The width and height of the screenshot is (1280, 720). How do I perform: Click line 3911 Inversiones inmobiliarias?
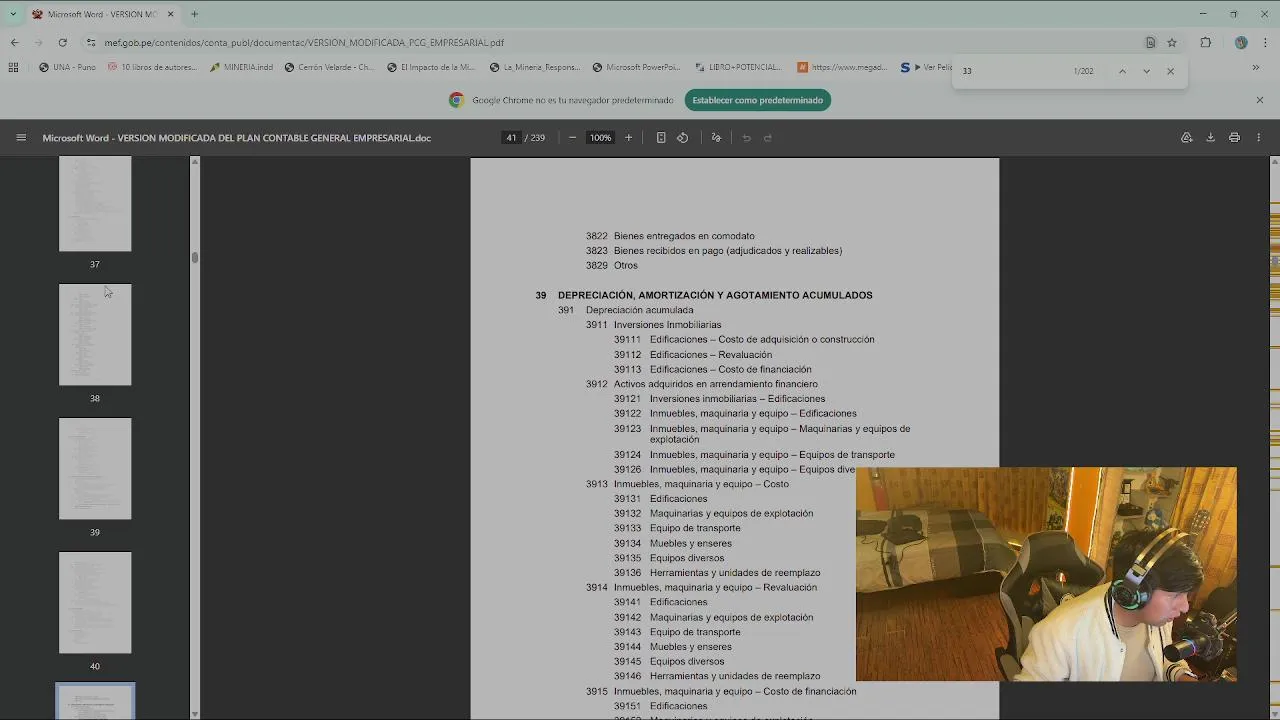653,325
